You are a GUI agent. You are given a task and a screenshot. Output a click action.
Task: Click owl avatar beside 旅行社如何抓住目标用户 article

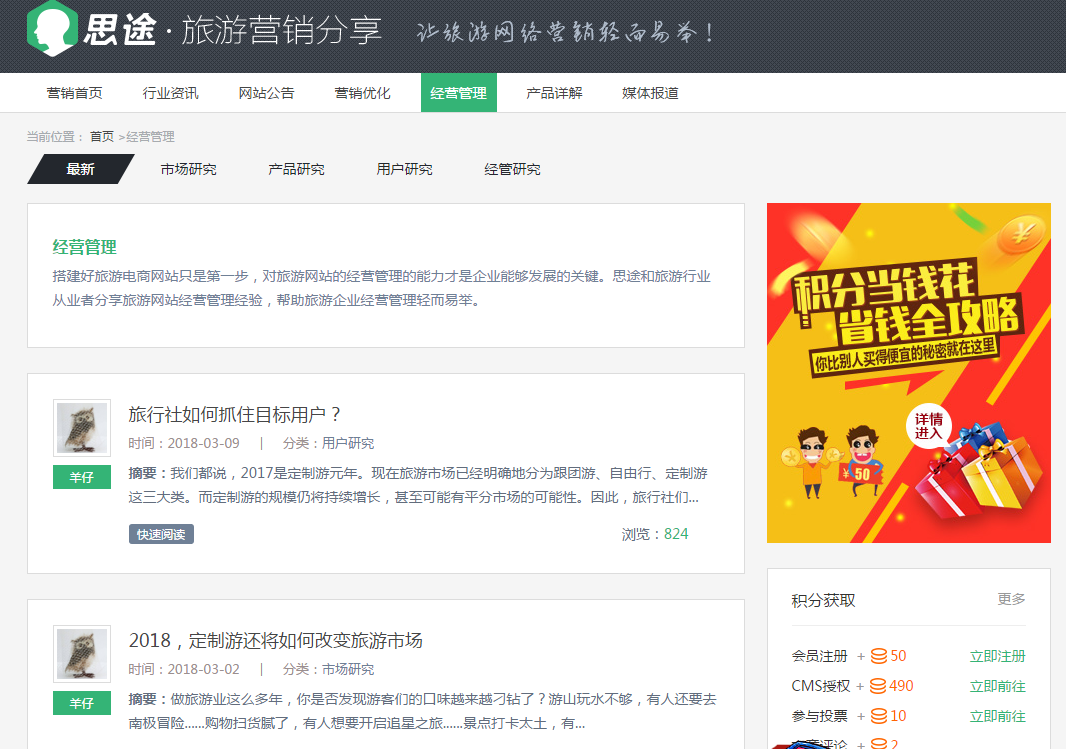(x=82, y=428)
